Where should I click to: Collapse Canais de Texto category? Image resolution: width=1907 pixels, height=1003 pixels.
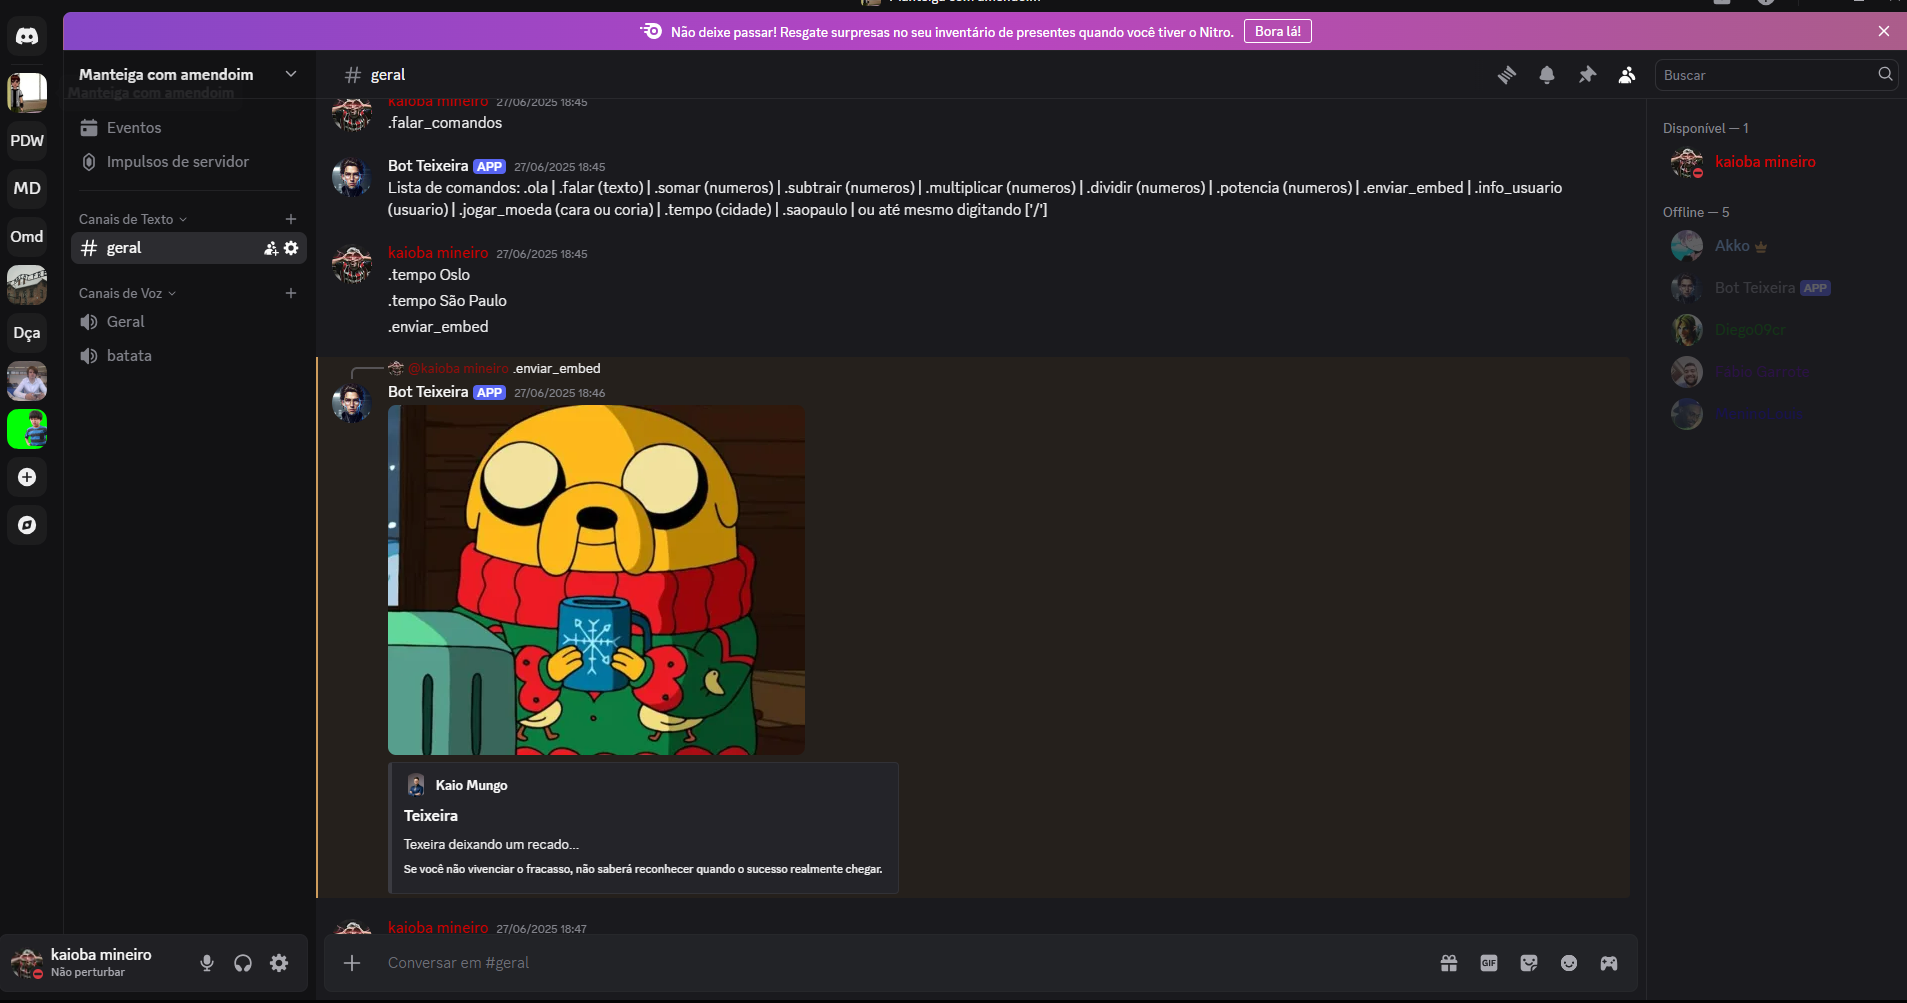point(132,219)
